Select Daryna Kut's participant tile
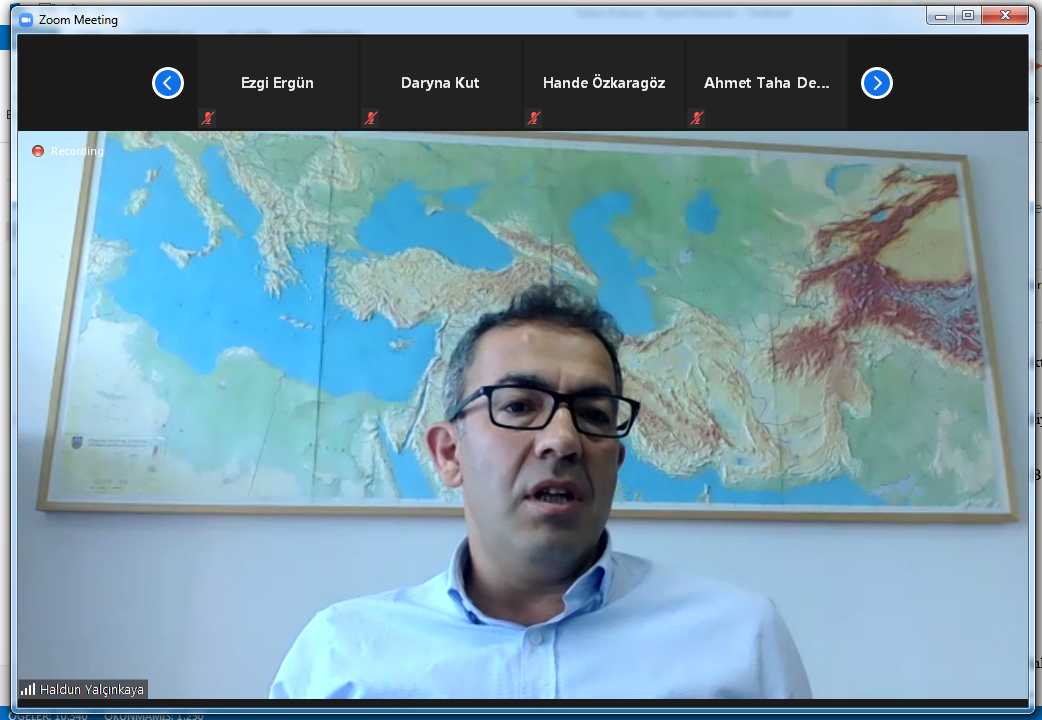 click(440, 83)
